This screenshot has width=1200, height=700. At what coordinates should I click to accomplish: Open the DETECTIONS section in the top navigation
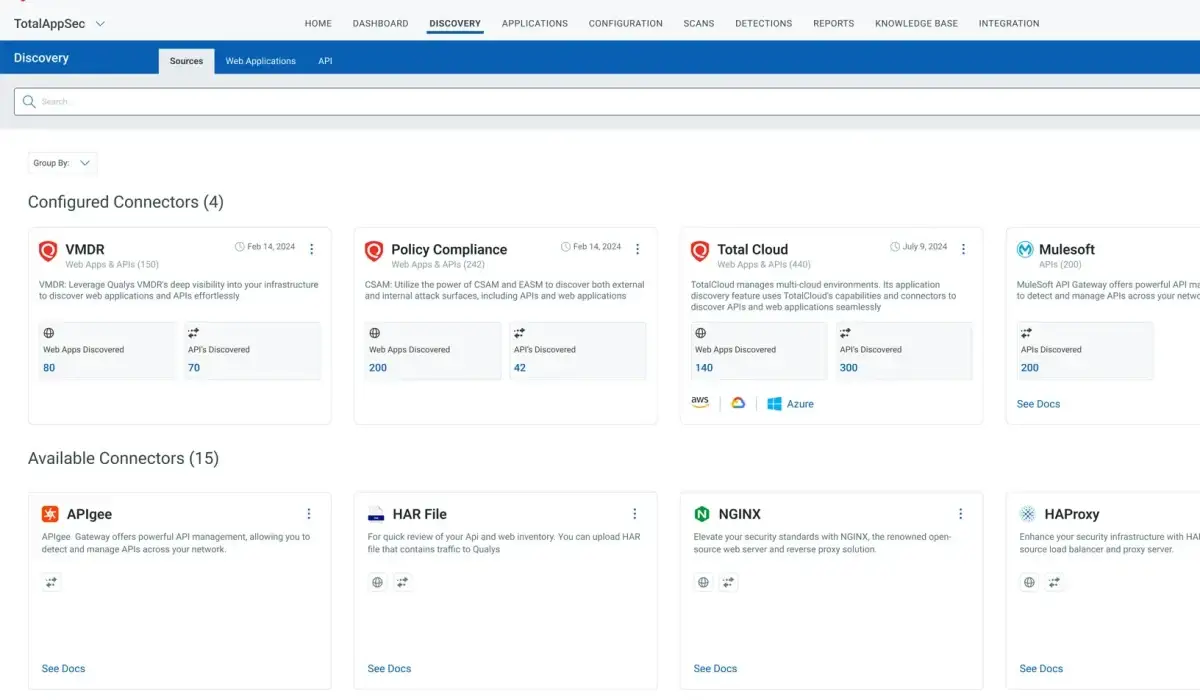(763, 23)
